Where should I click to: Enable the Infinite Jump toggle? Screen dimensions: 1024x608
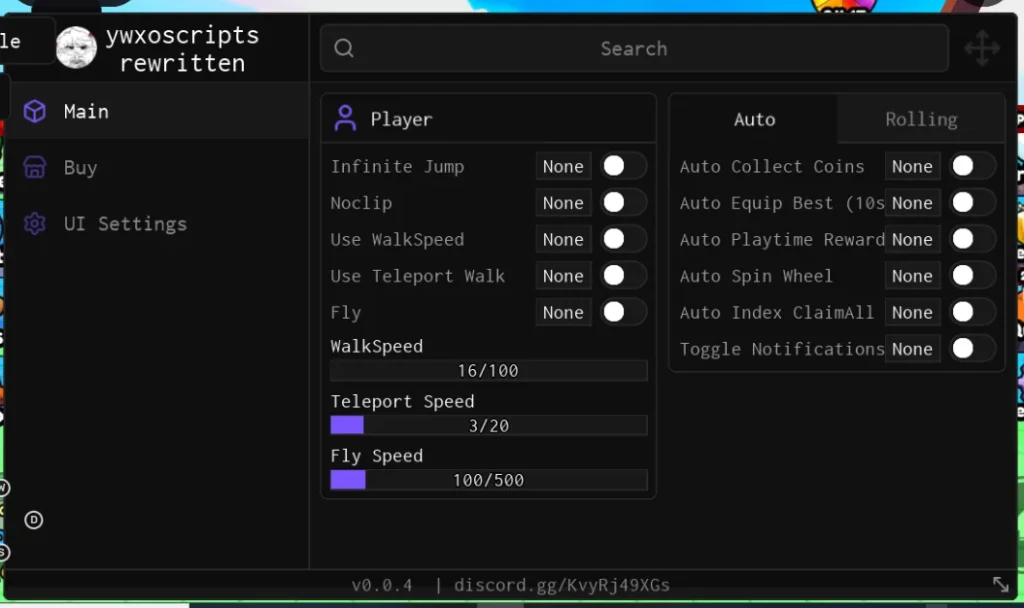(623, 166)
